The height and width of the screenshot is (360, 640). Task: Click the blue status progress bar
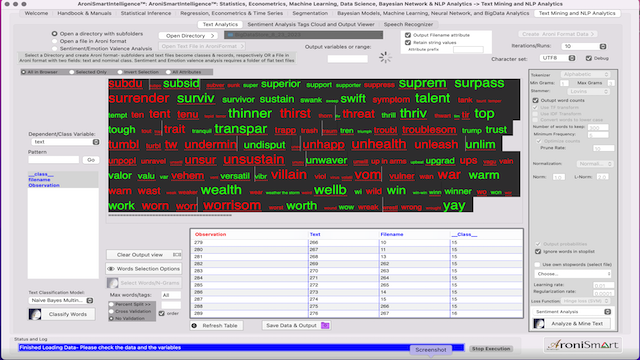tap(241, 348)
